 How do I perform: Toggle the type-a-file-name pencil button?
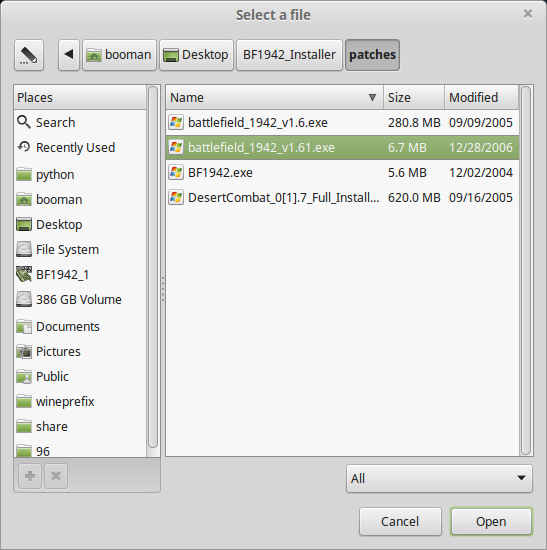[29, 55]
